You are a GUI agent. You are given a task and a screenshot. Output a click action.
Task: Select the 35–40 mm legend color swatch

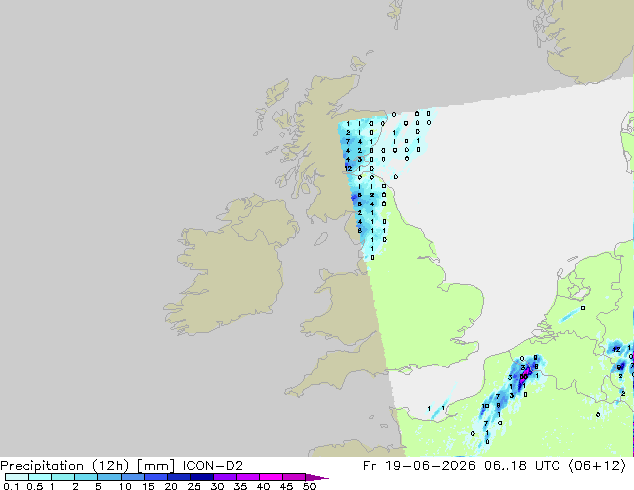(247, 477)
